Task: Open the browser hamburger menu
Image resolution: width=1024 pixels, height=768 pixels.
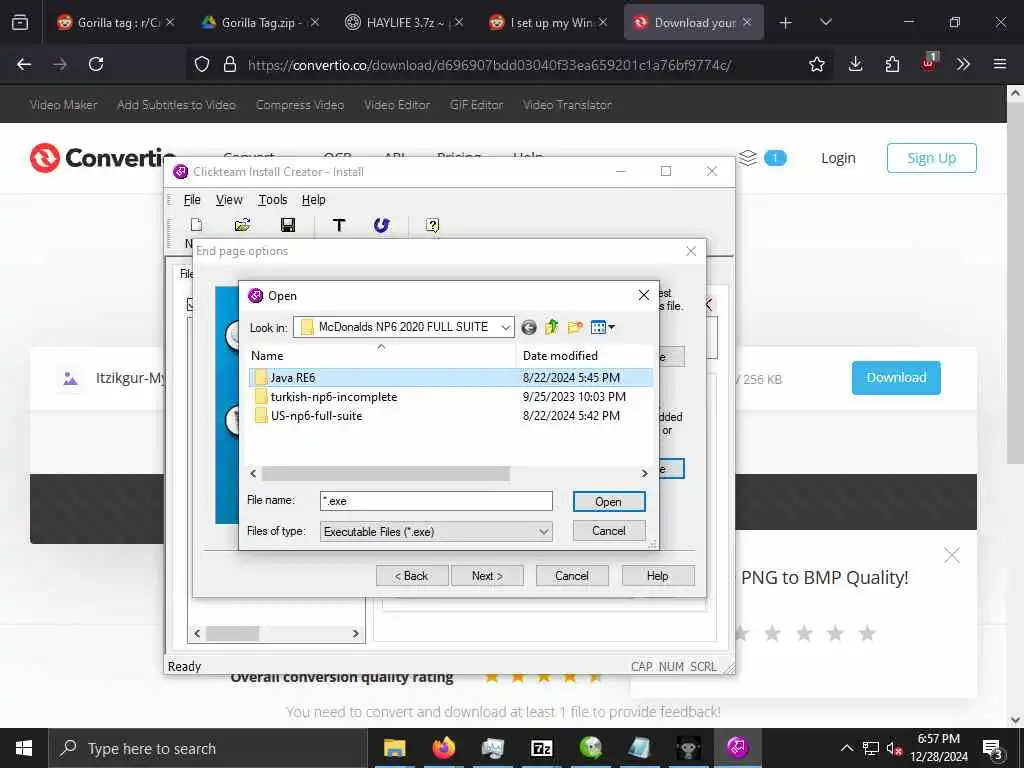Action: [x=999, y=64]
